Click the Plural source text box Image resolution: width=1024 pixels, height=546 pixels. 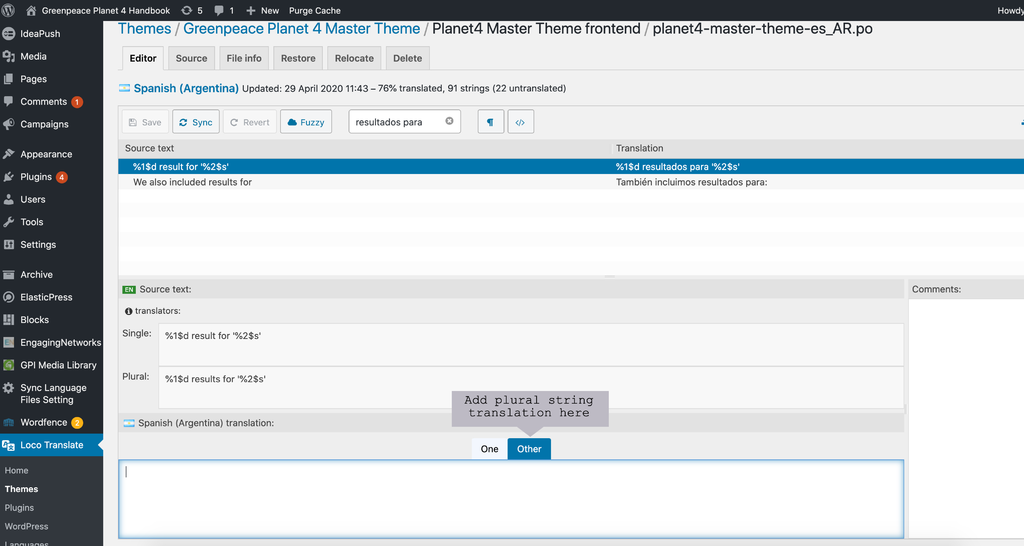(531, 388)
